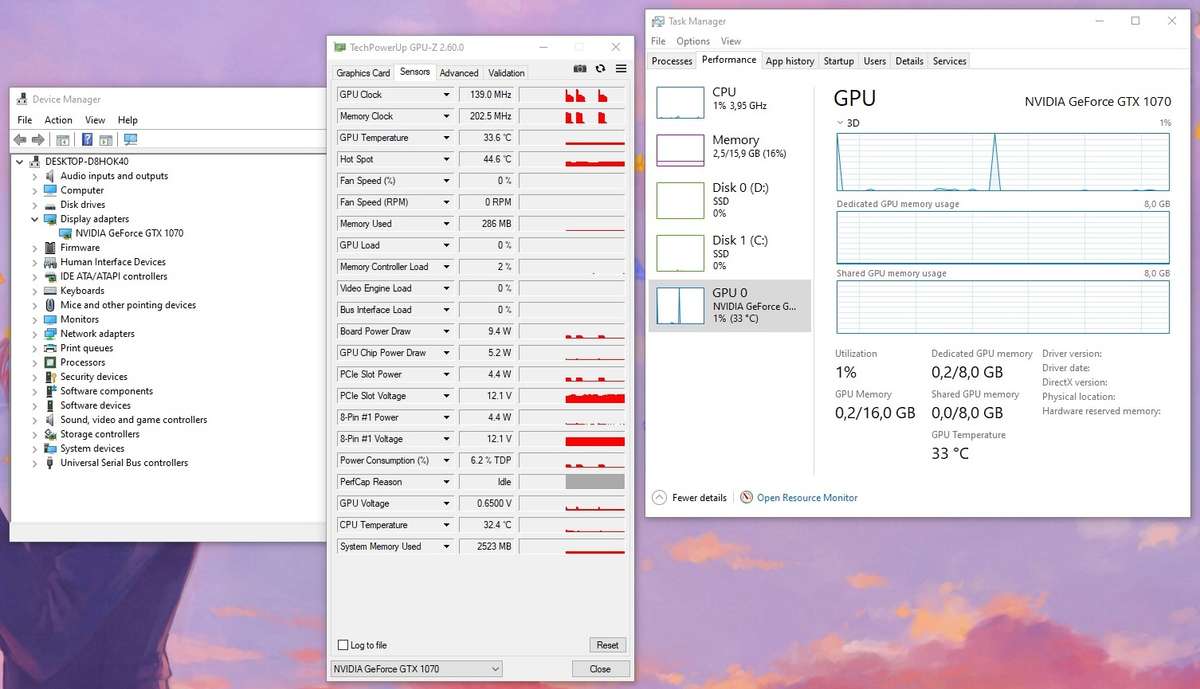The width and height of the screenshot is (1200, 689).
Task: Click the Properties icon in Device Manager toolbar
Action: [x=105, y=139]
